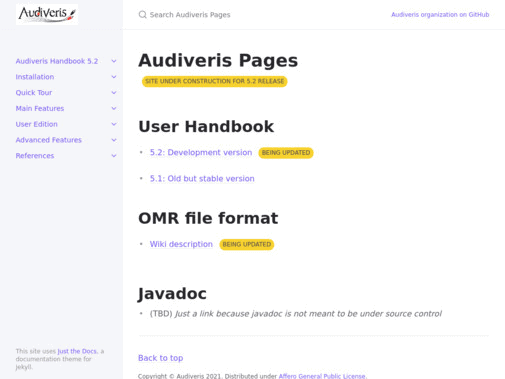Open Advanced Features page

[x=49, y=140]
